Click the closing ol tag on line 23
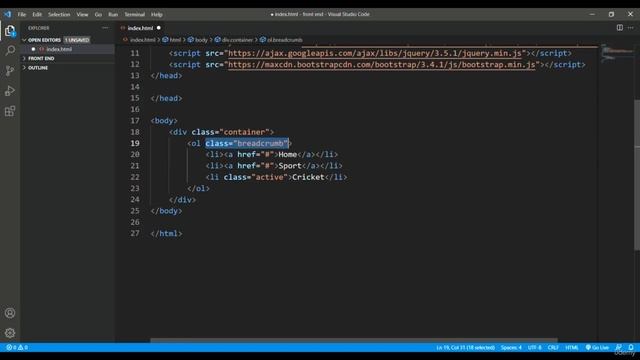The height and width of the screenshot is (360, 640). pyautogui.click(x=198, y=188)
